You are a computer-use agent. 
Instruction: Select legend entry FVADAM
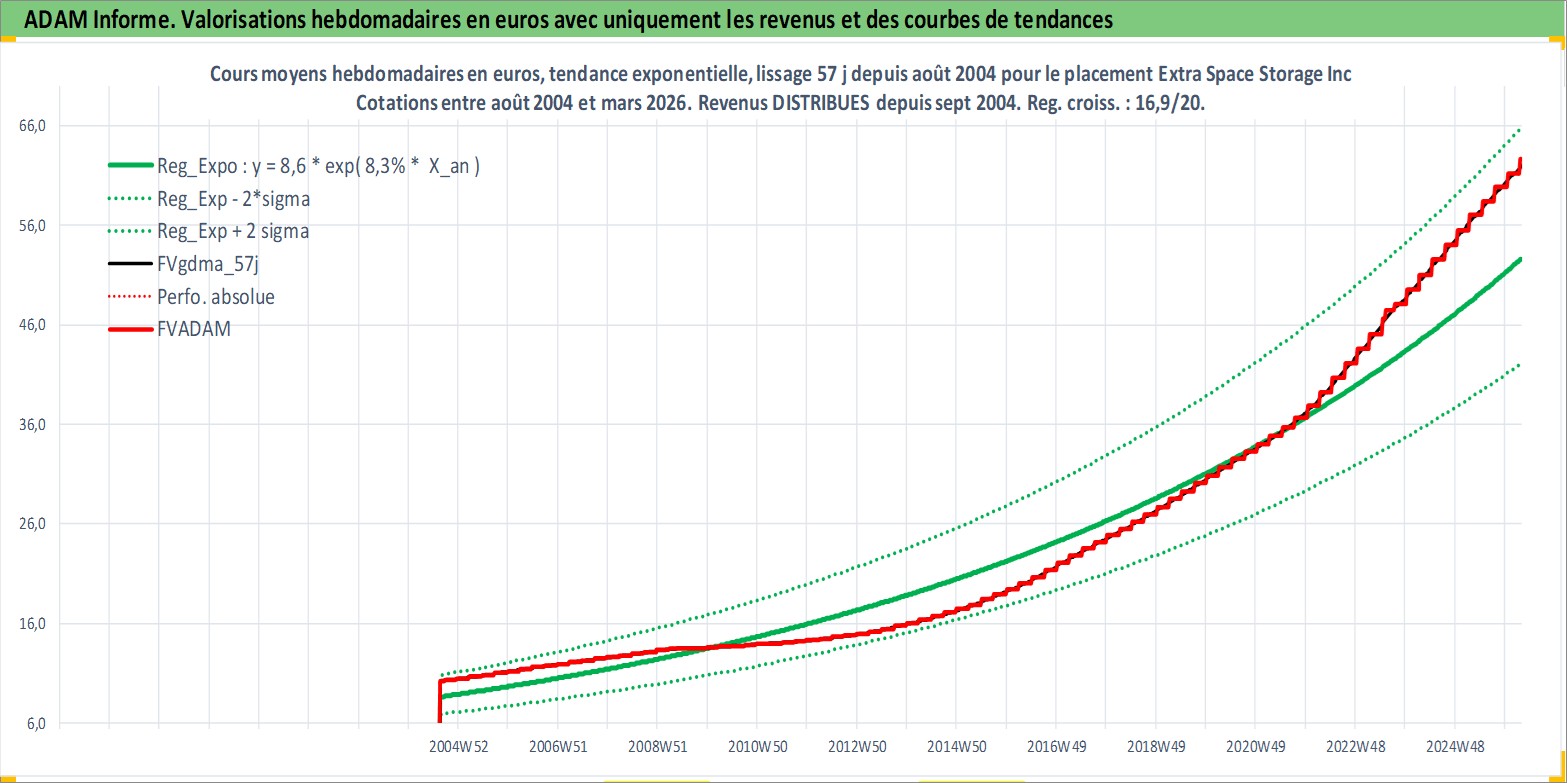click(194, 329)
